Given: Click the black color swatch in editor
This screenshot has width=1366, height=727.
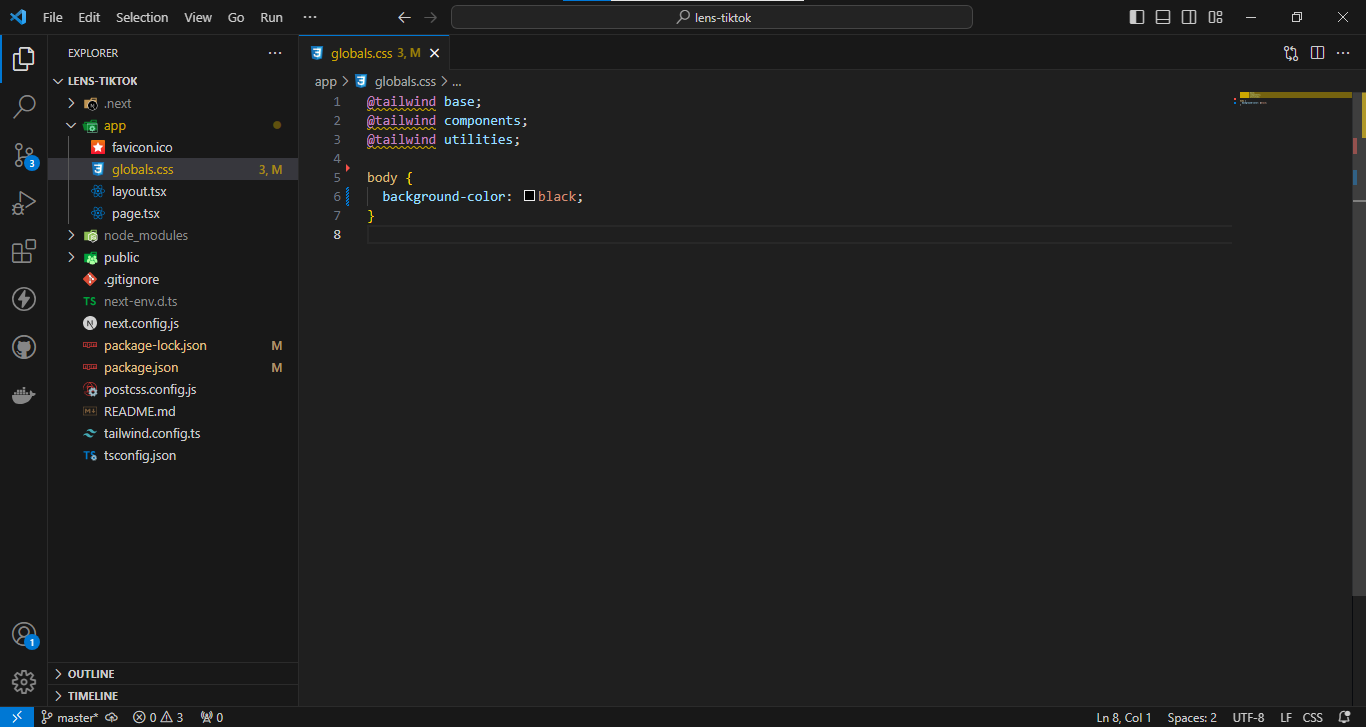Looking at the screenshot, I should [x=530, y=197].
